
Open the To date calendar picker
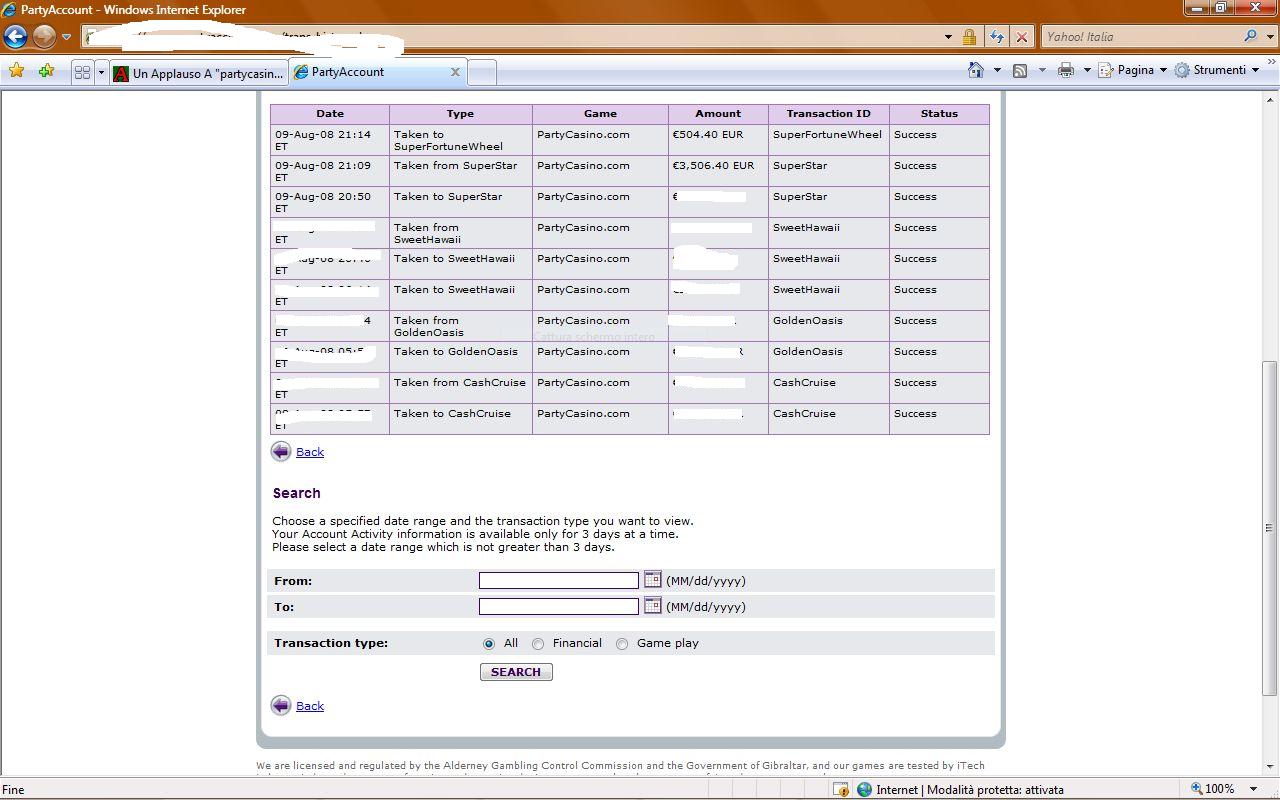click(652, 605)
